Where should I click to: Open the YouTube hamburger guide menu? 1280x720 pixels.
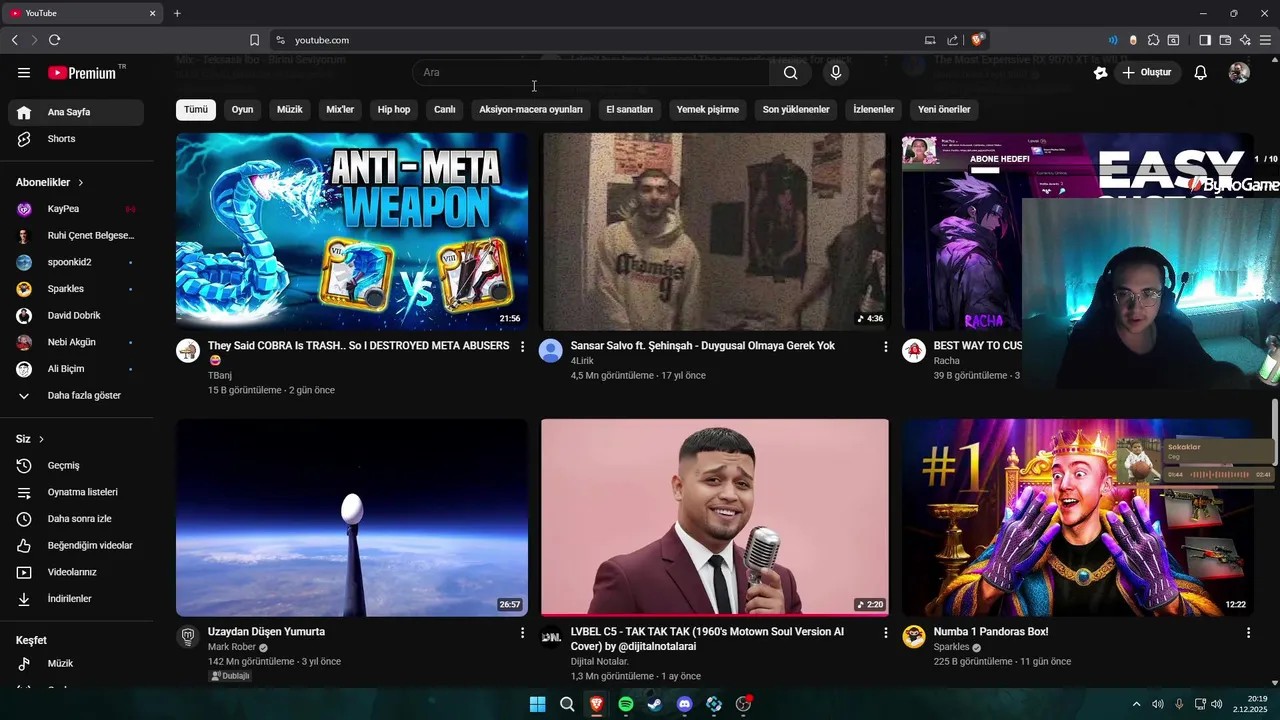(x=24, y=73)
